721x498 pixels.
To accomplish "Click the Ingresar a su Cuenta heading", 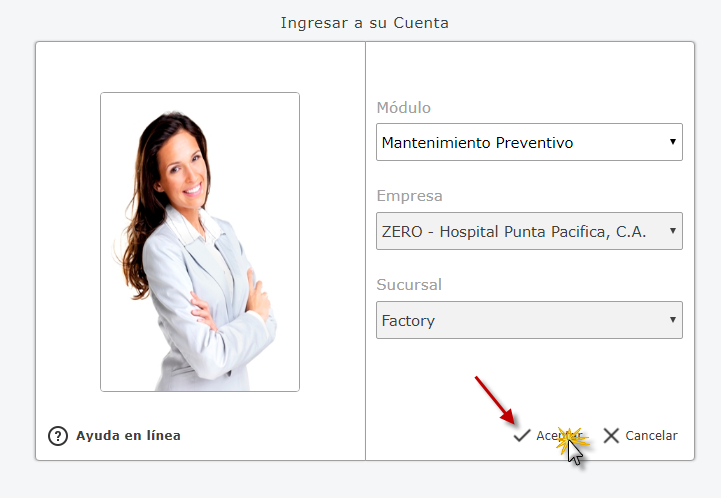I will tap(365, 23).
